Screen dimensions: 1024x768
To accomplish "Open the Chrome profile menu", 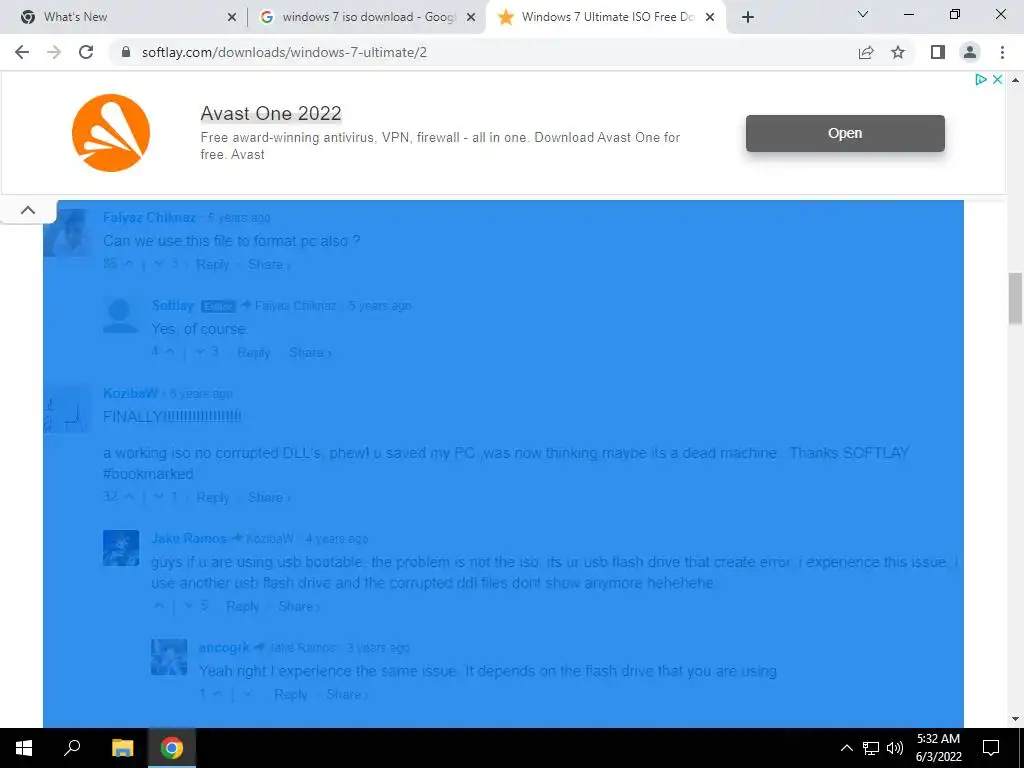I will pos(970,52).
